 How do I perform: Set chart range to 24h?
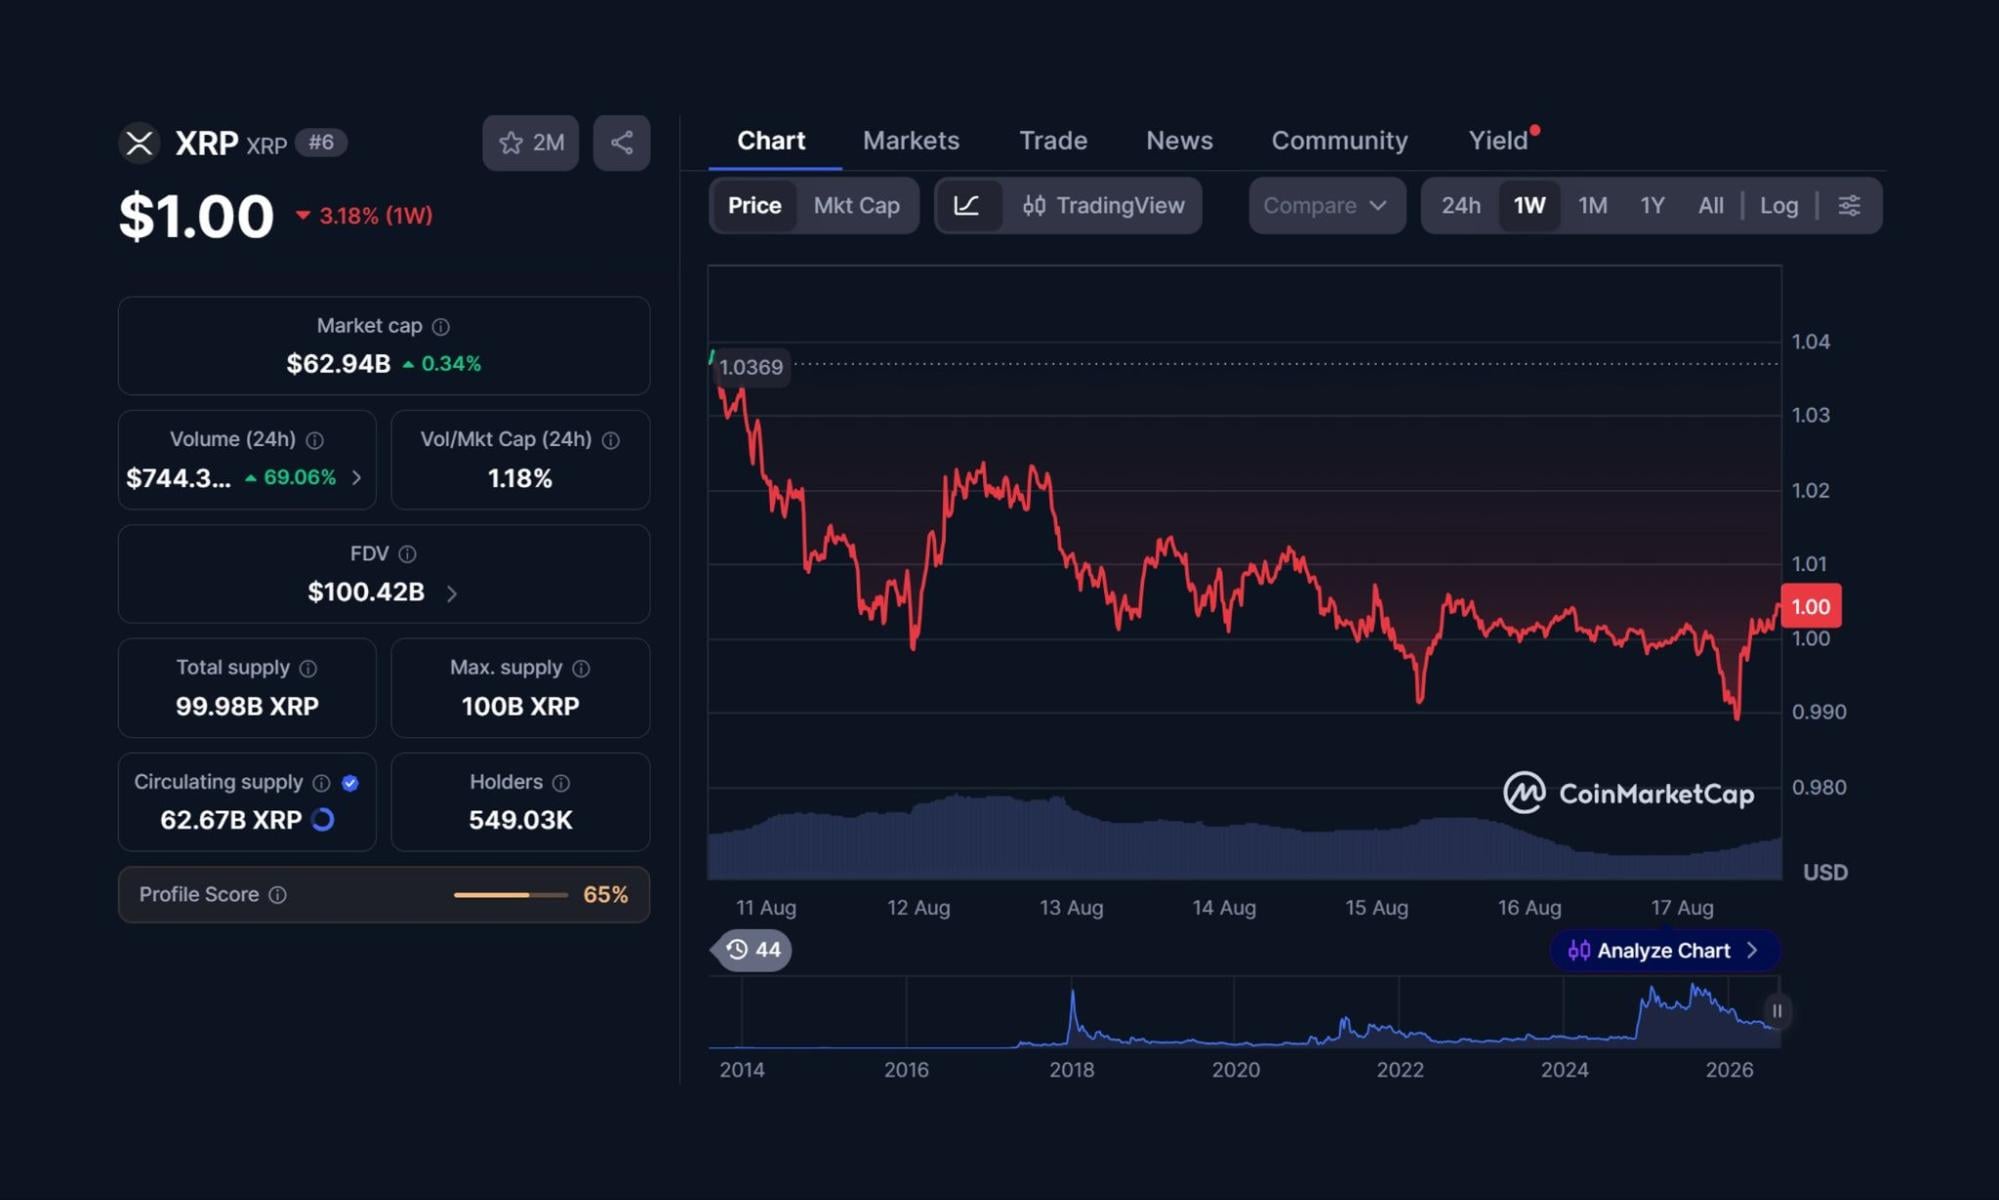click(1461, 206)
